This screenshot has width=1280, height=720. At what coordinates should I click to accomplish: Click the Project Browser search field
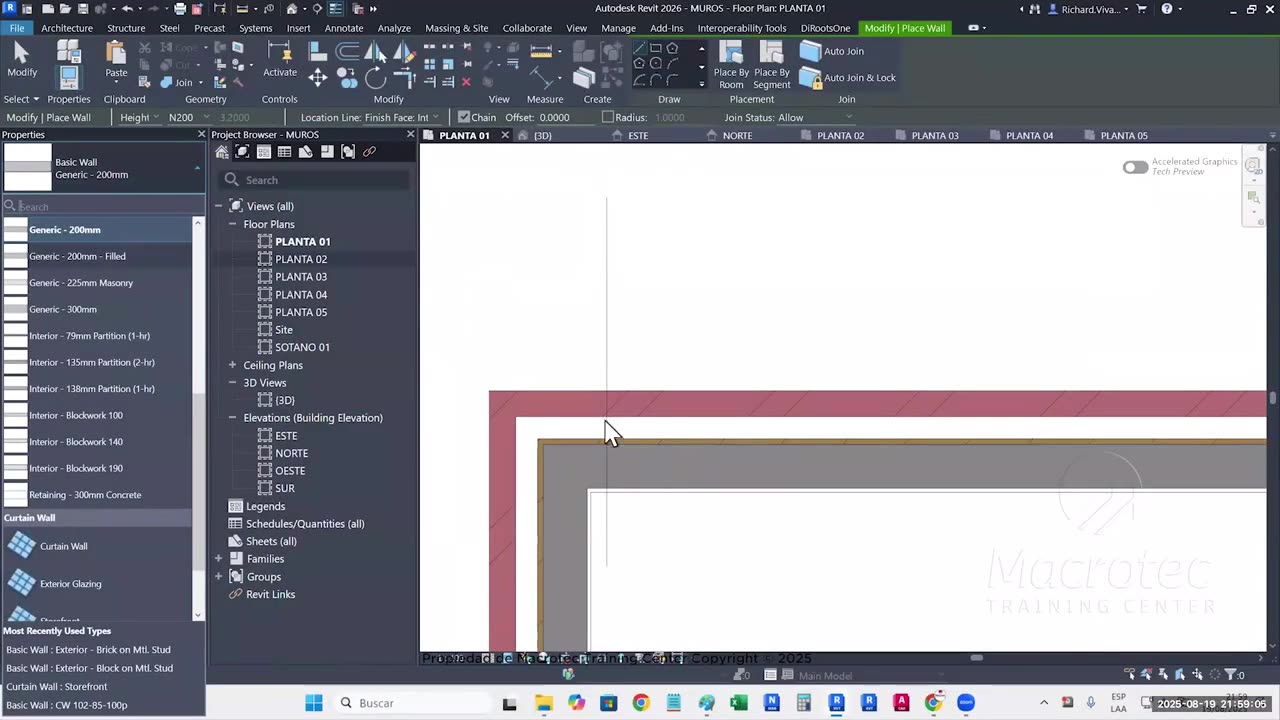pos(315,180)
